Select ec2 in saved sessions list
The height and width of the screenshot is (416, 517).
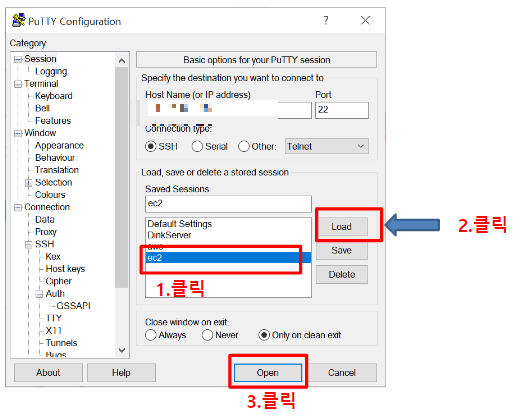228,258
